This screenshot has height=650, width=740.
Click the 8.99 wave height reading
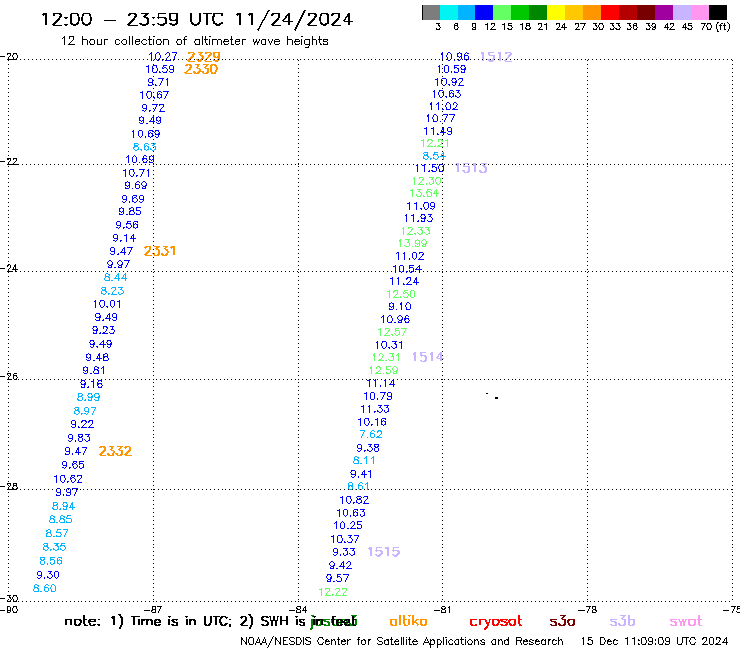(89, 397)
